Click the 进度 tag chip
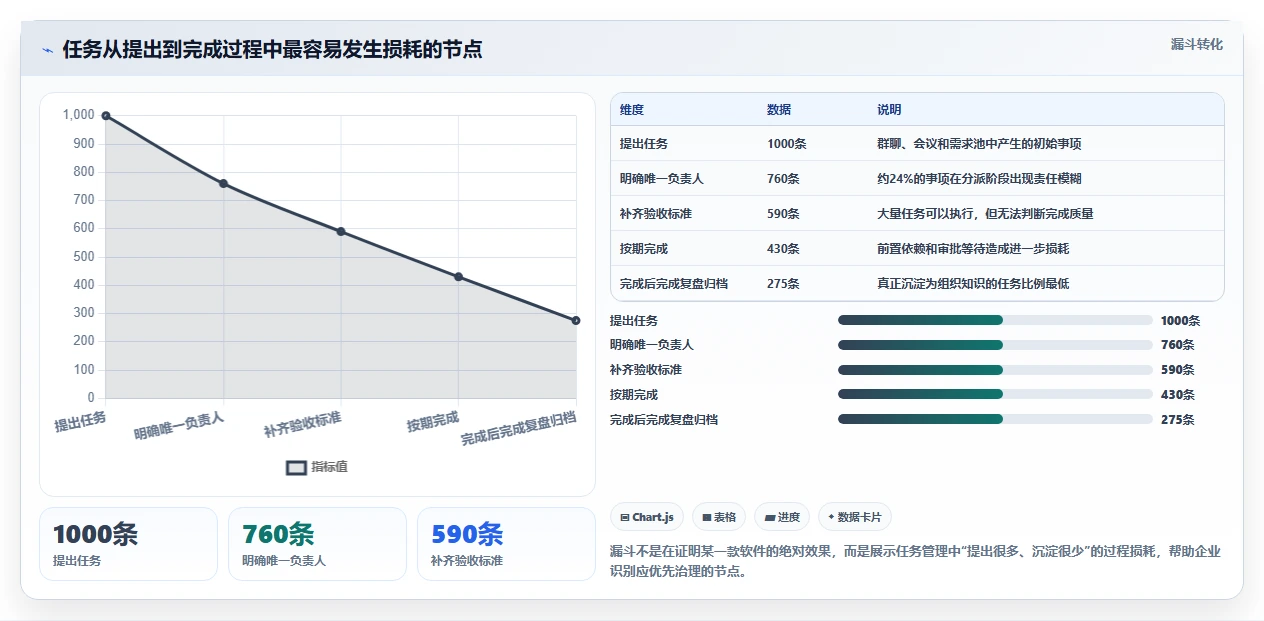The height and width of the screenshot is (621, 1264). [x=782, y=517]
